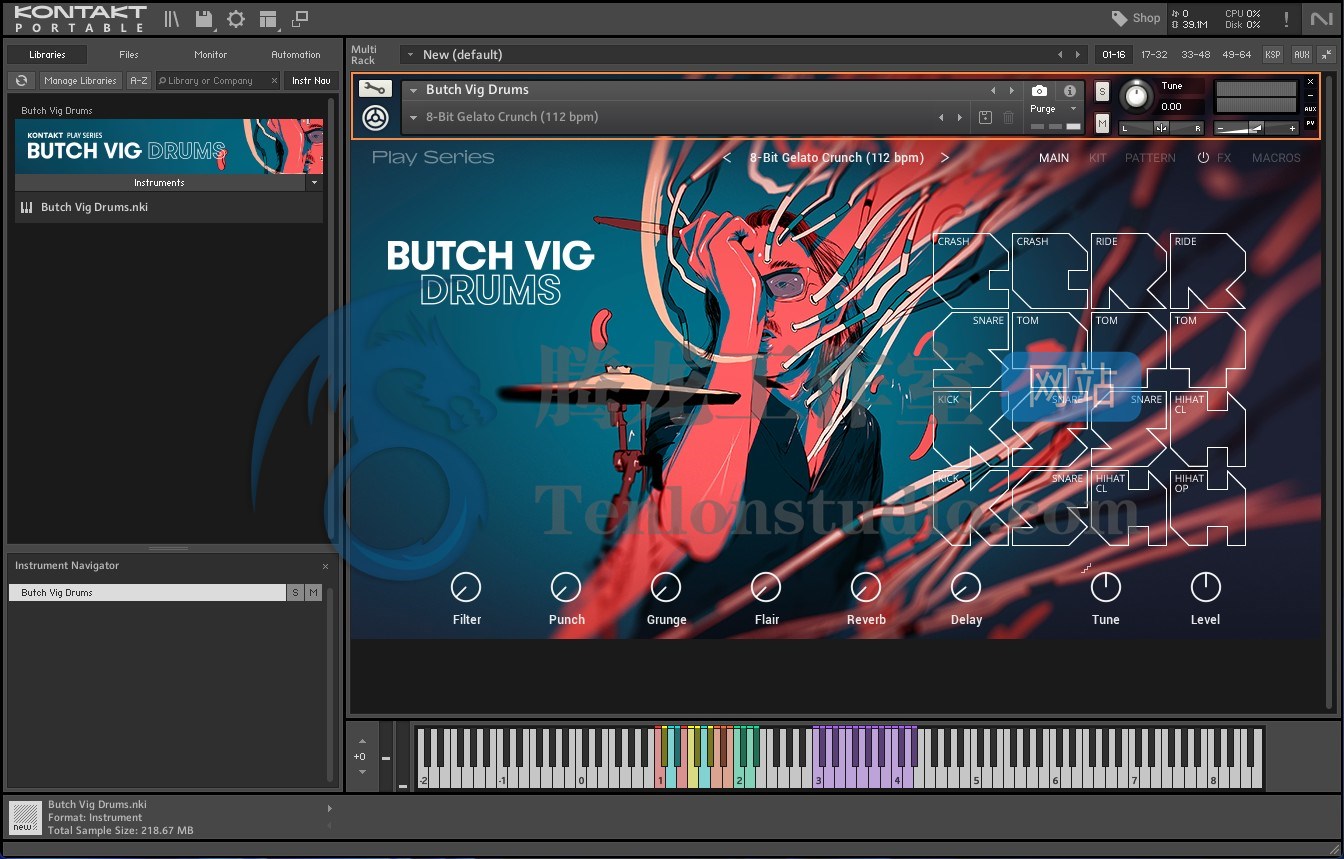1344x859 pixels.
Task: Load the previous instrument arrow for Butch Vig Drums
Action: click(x=993, y=90)
